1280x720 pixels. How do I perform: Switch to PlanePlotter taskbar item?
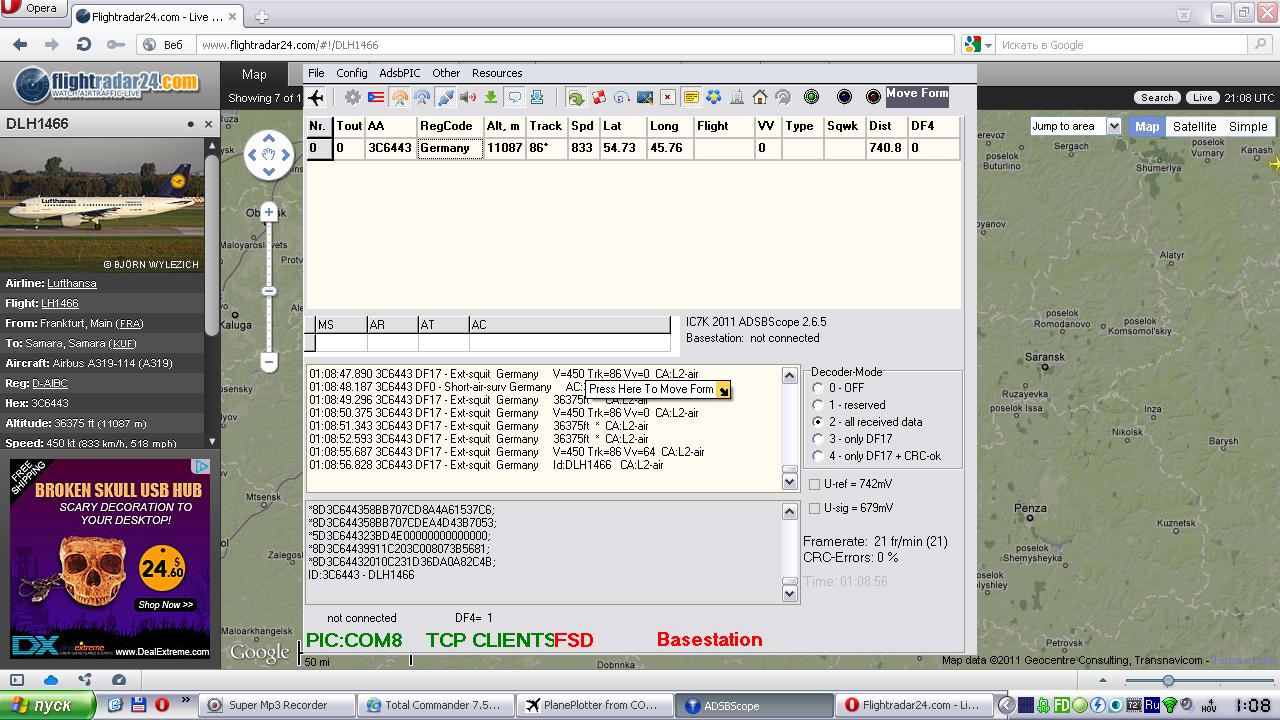pos(596,705)
